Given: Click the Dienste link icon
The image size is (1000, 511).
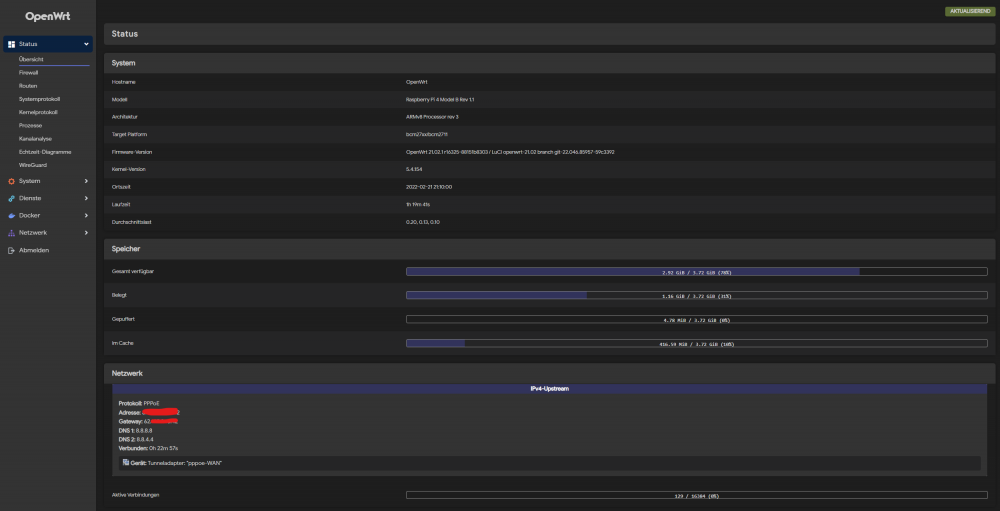Looking at the screenshot, I should 11,198.
